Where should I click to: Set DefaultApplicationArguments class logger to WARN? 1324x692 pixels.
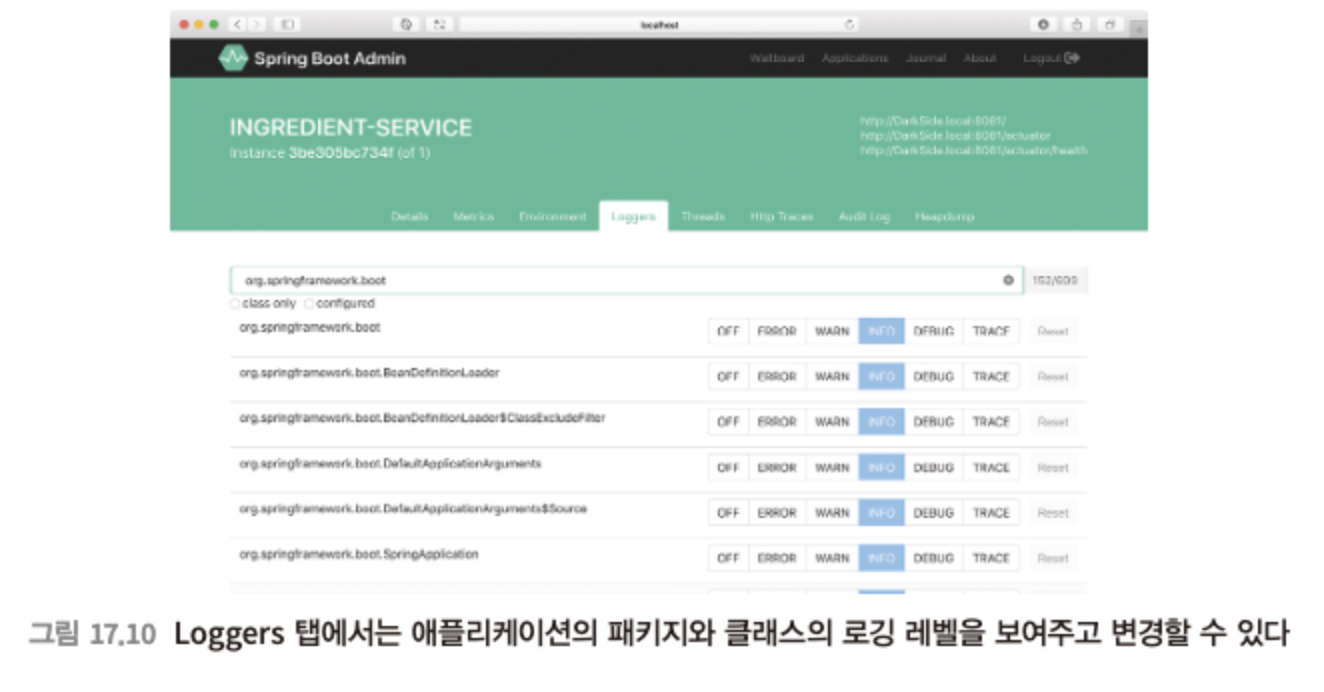(x=832, y=468)
